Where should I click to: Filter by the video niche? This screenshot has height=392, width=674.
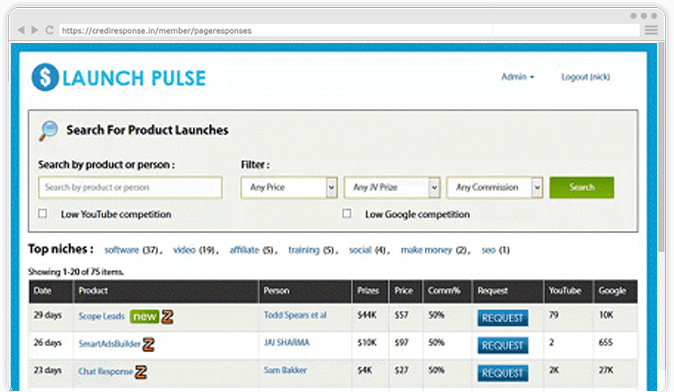pos(184,250)
